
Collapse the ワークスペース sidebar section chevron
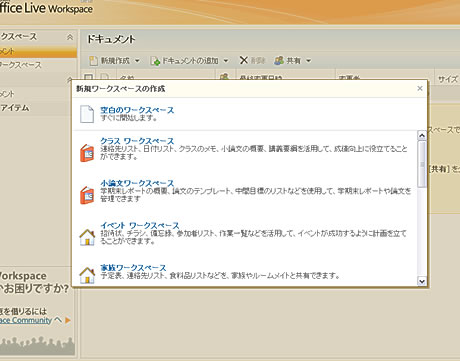tap(70, 37)
